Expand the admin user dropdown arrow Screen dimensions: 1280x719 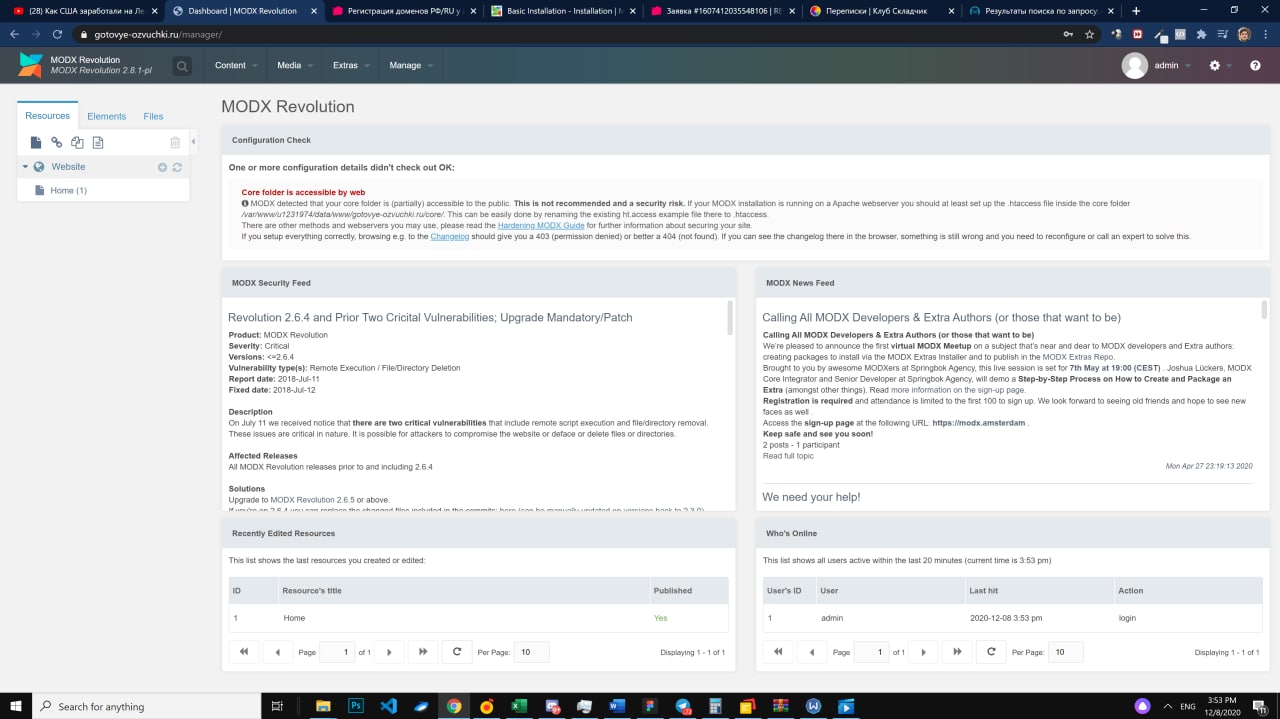[1188, 66]
